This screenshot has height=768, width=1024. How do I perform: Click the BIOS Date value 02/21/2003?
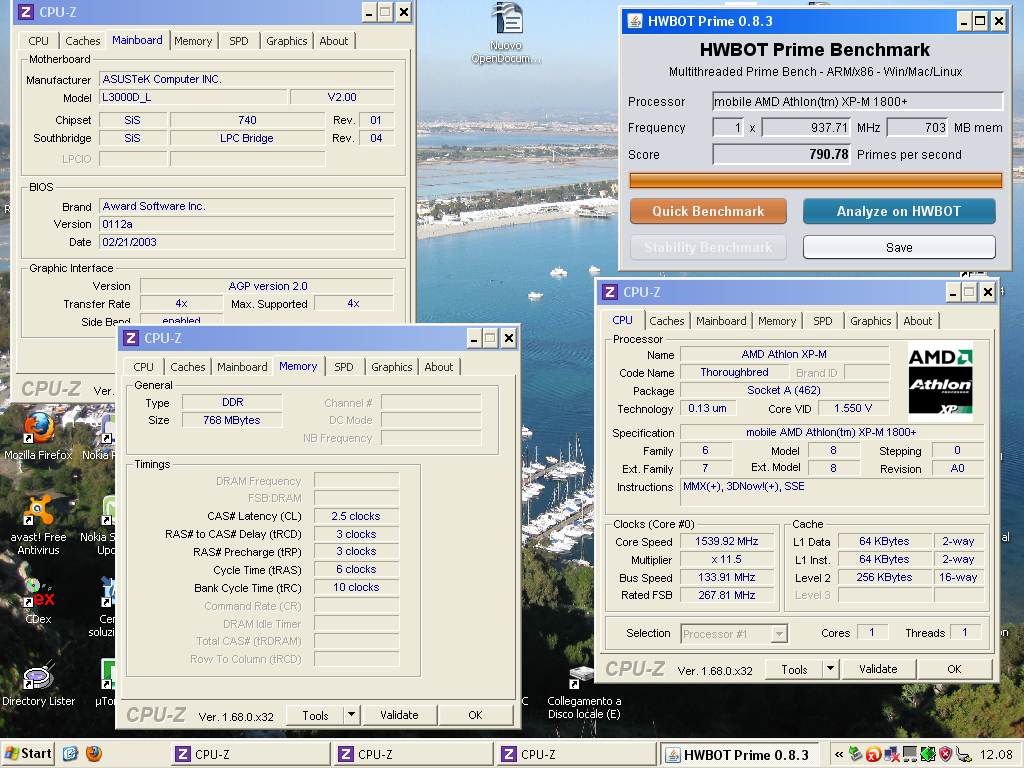tap(247, 242)
